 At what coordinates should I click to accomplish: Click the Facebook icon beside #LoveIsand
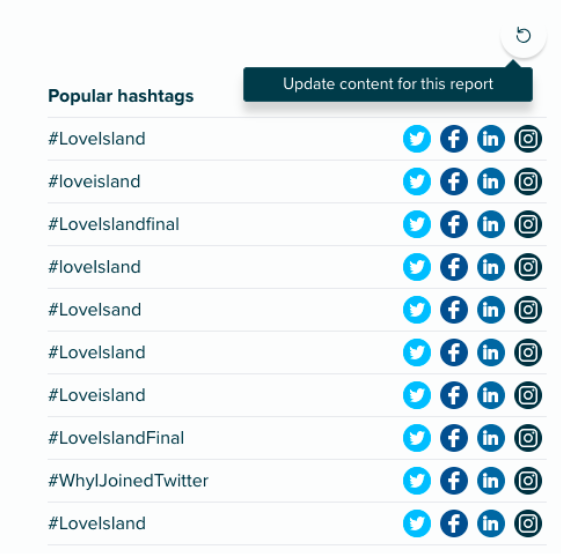point(454,310)
